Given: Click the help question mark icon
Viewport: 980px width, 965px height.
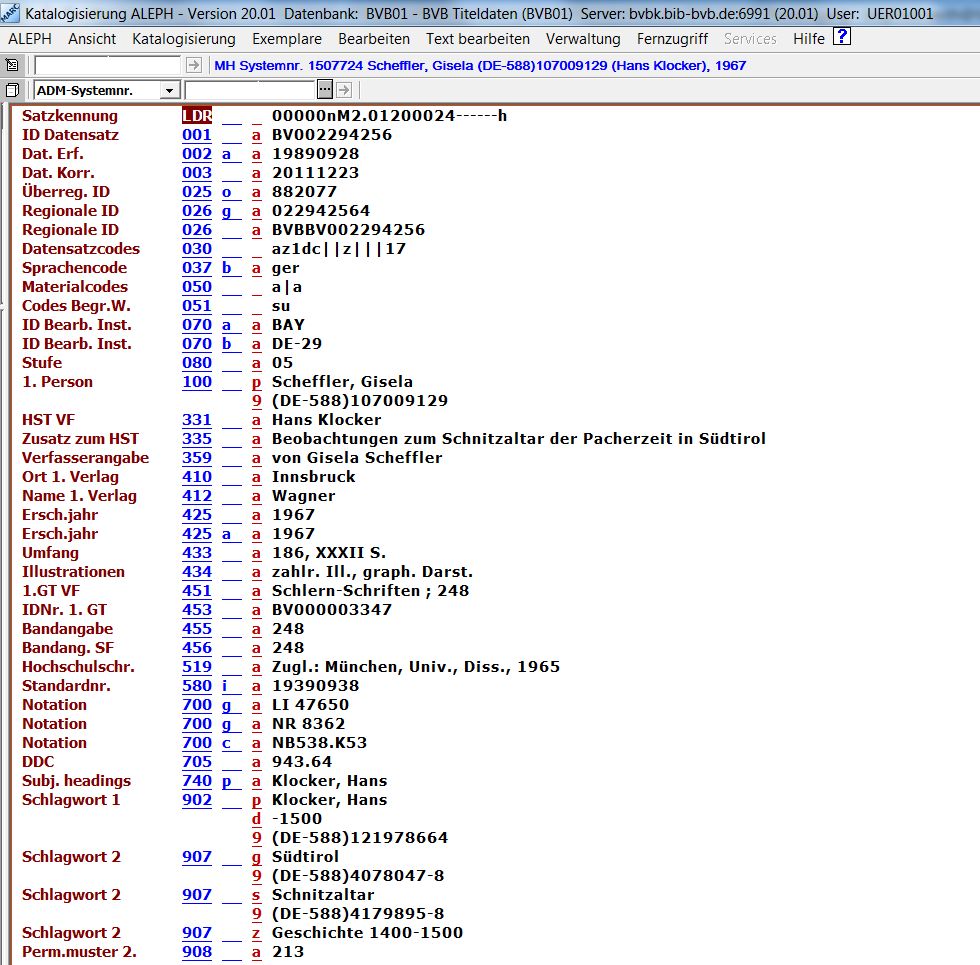Looking at the screenshot, I should pos(842,37).
